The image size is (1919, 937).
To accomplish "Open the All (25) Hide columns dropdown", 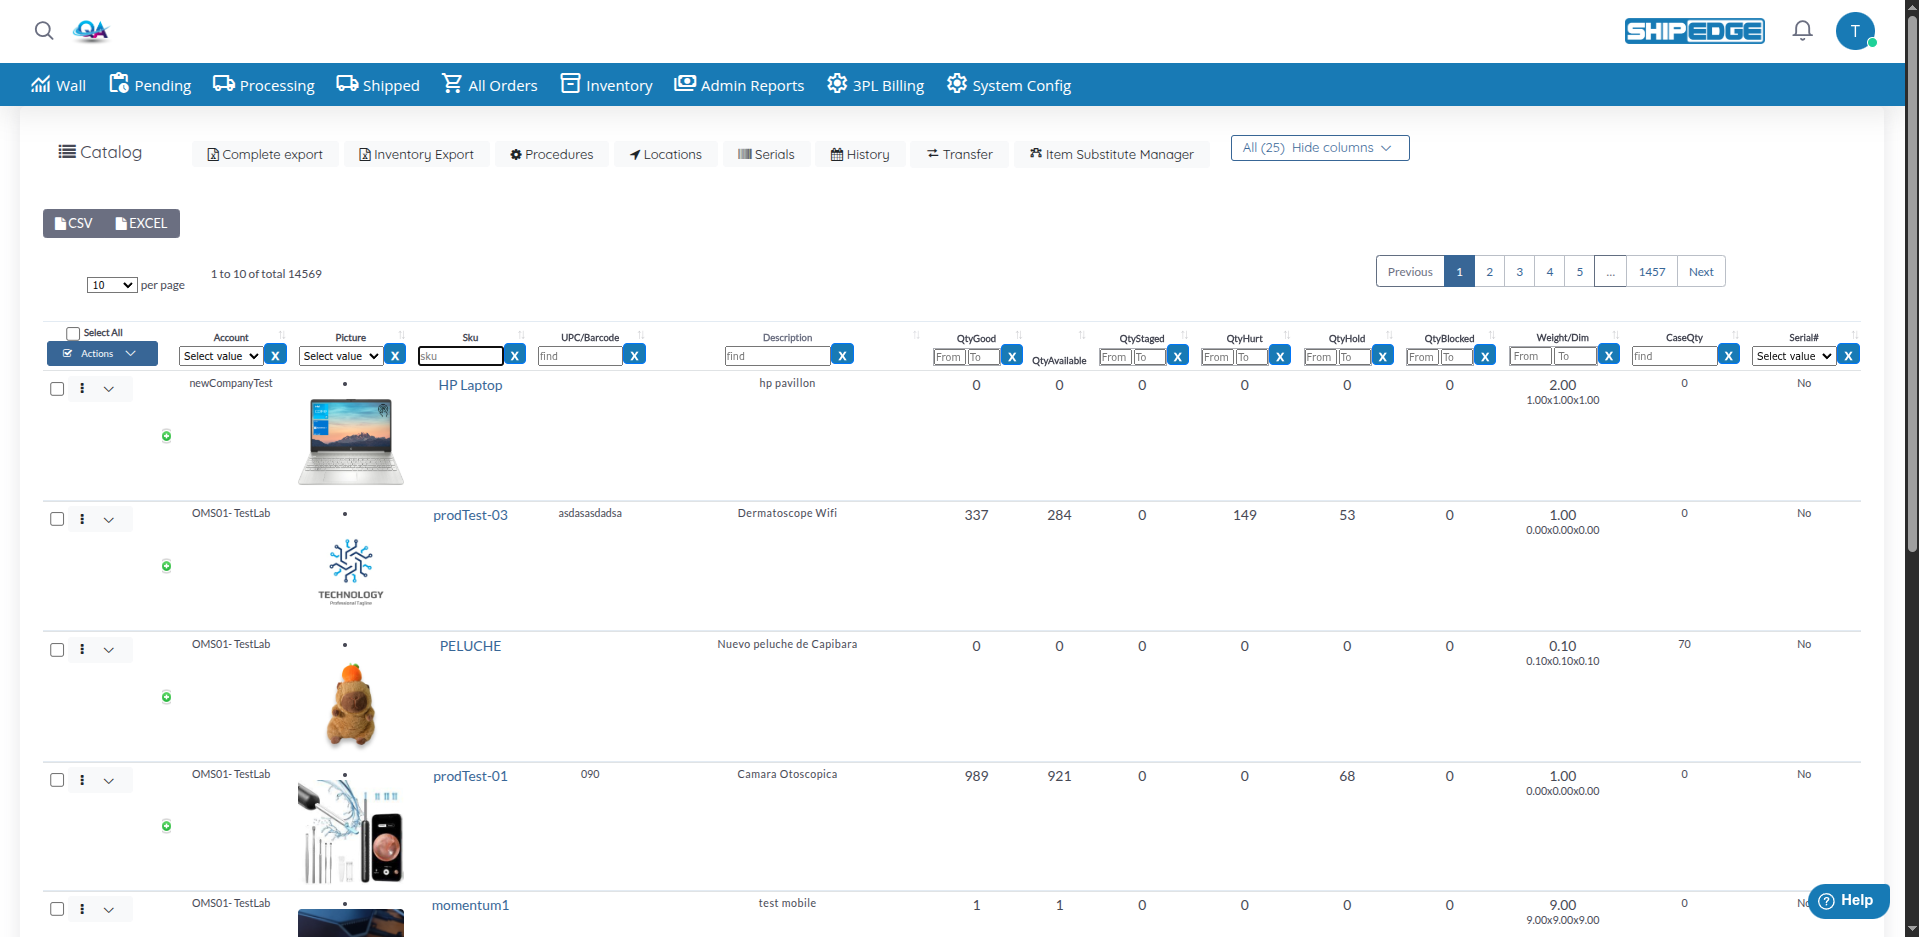I will point(1319,148).
